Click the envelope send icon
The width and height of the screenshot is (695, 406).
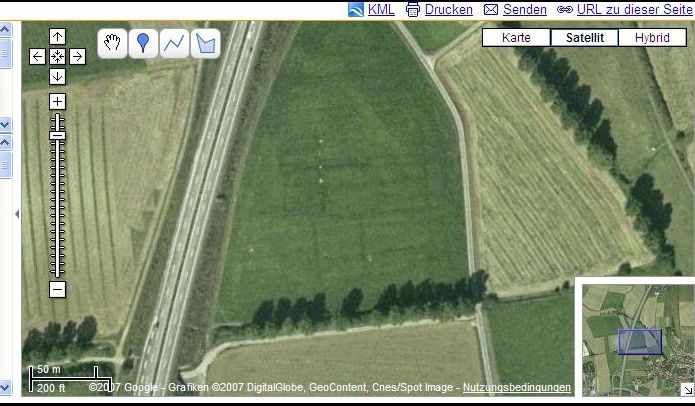click(x=491, y=9)
